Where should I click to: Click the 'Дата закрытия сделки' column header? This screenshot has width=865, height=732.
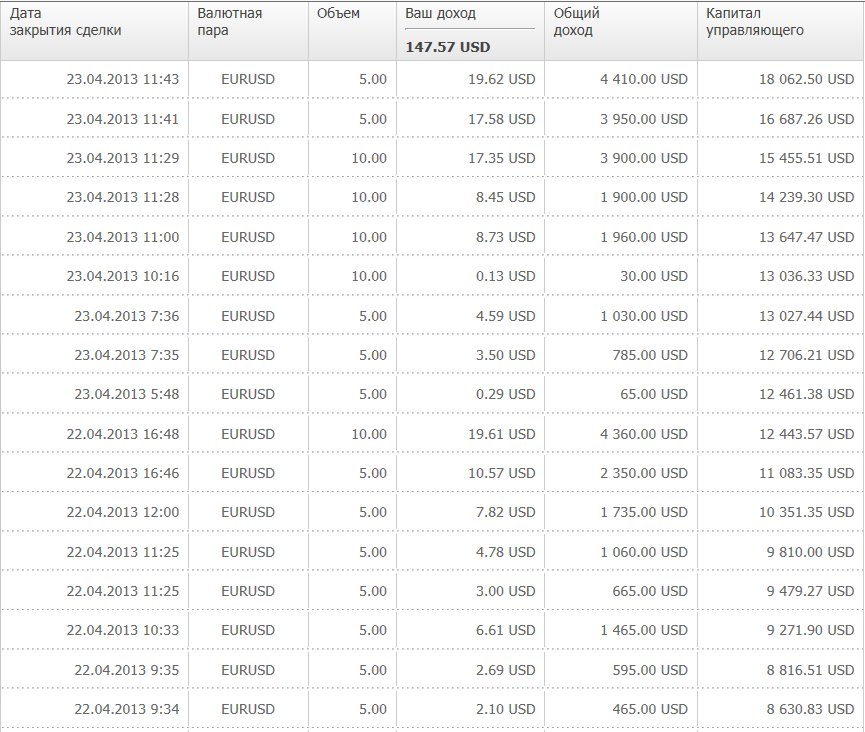point(65,22)
